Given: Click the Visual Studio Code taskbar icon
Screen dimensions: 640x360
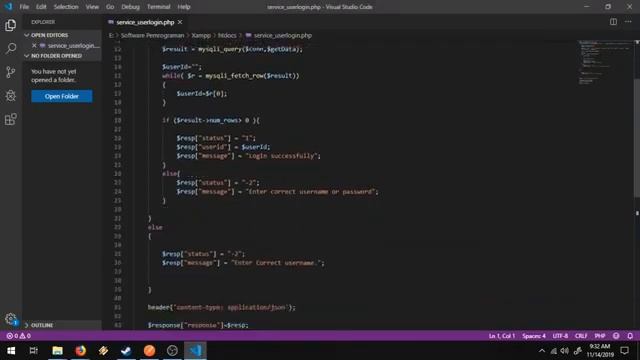Looking at the screenshot, I should click(x=195, y=351).
